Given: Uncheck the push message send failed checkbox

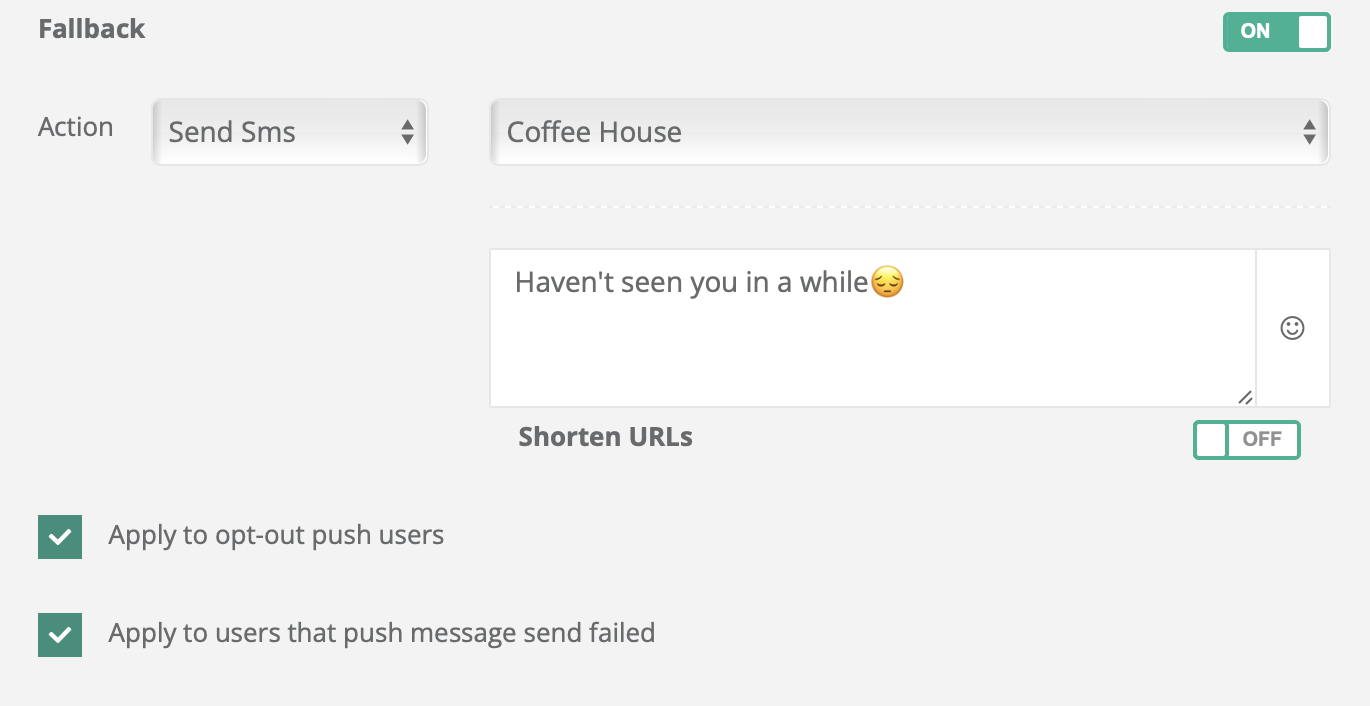Looking at the screenshot, I should 60,635.
